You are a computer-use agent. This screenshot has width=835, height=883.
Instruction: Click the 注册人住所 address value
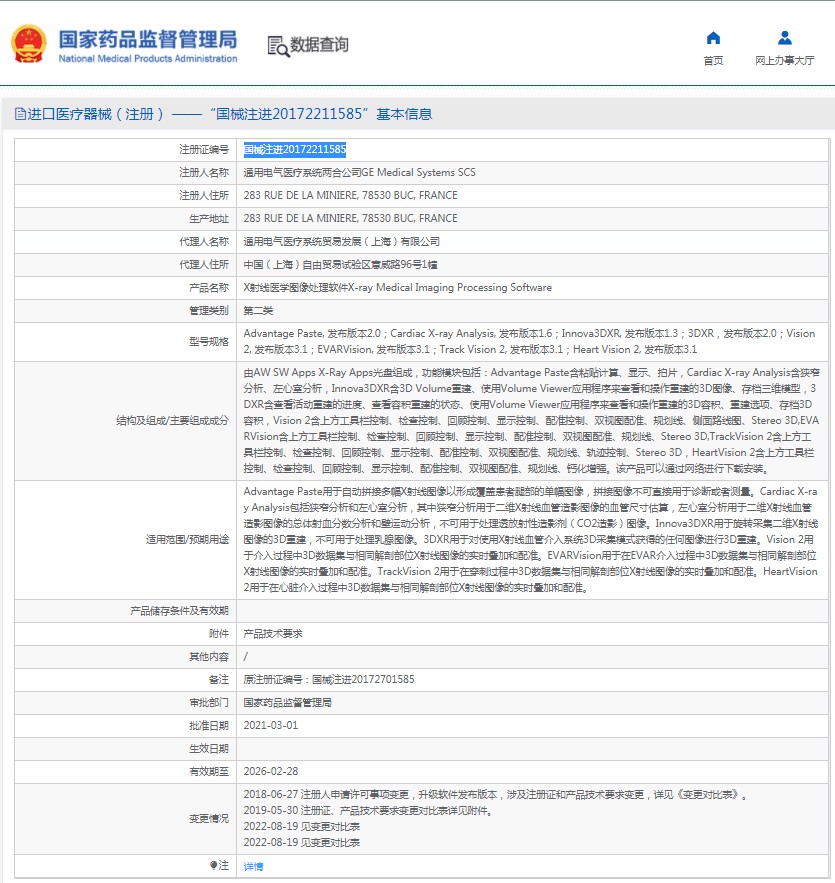click(350, 195)
